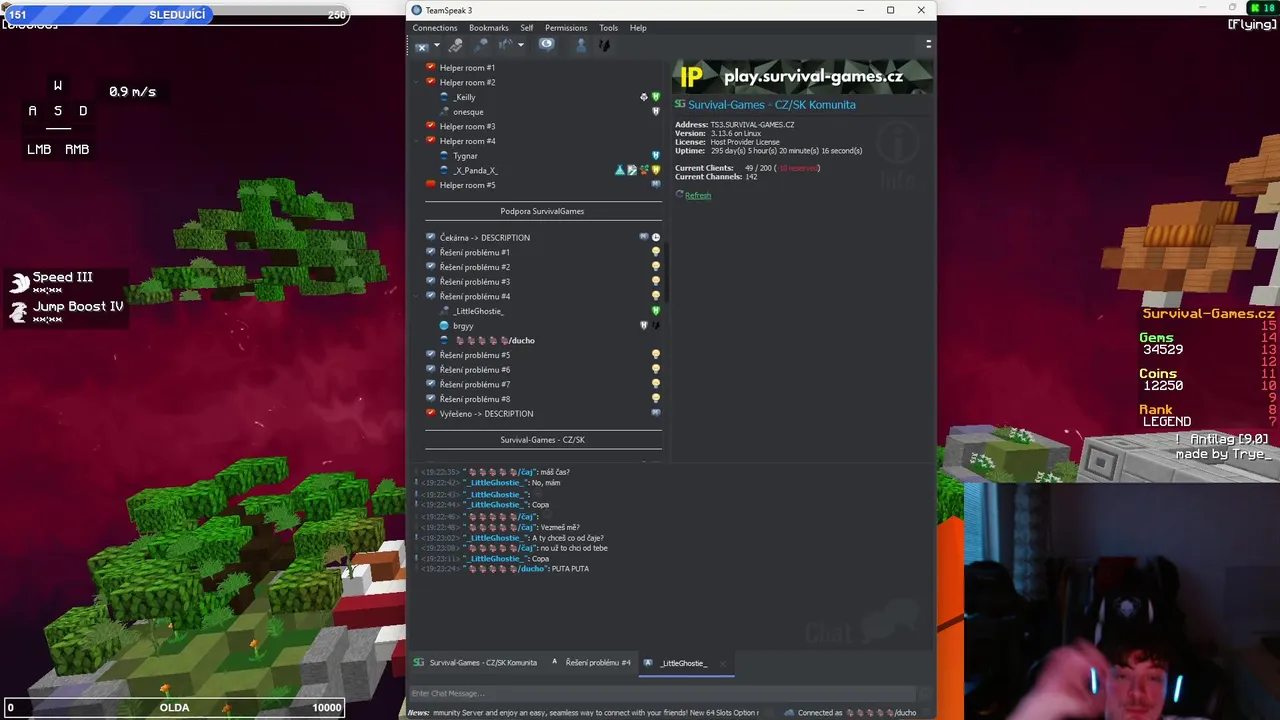Viewport: 1280px width, 720px height.
Task: Open the dropdown arrow beside the disconnect icon
Action: pos(436,45)
